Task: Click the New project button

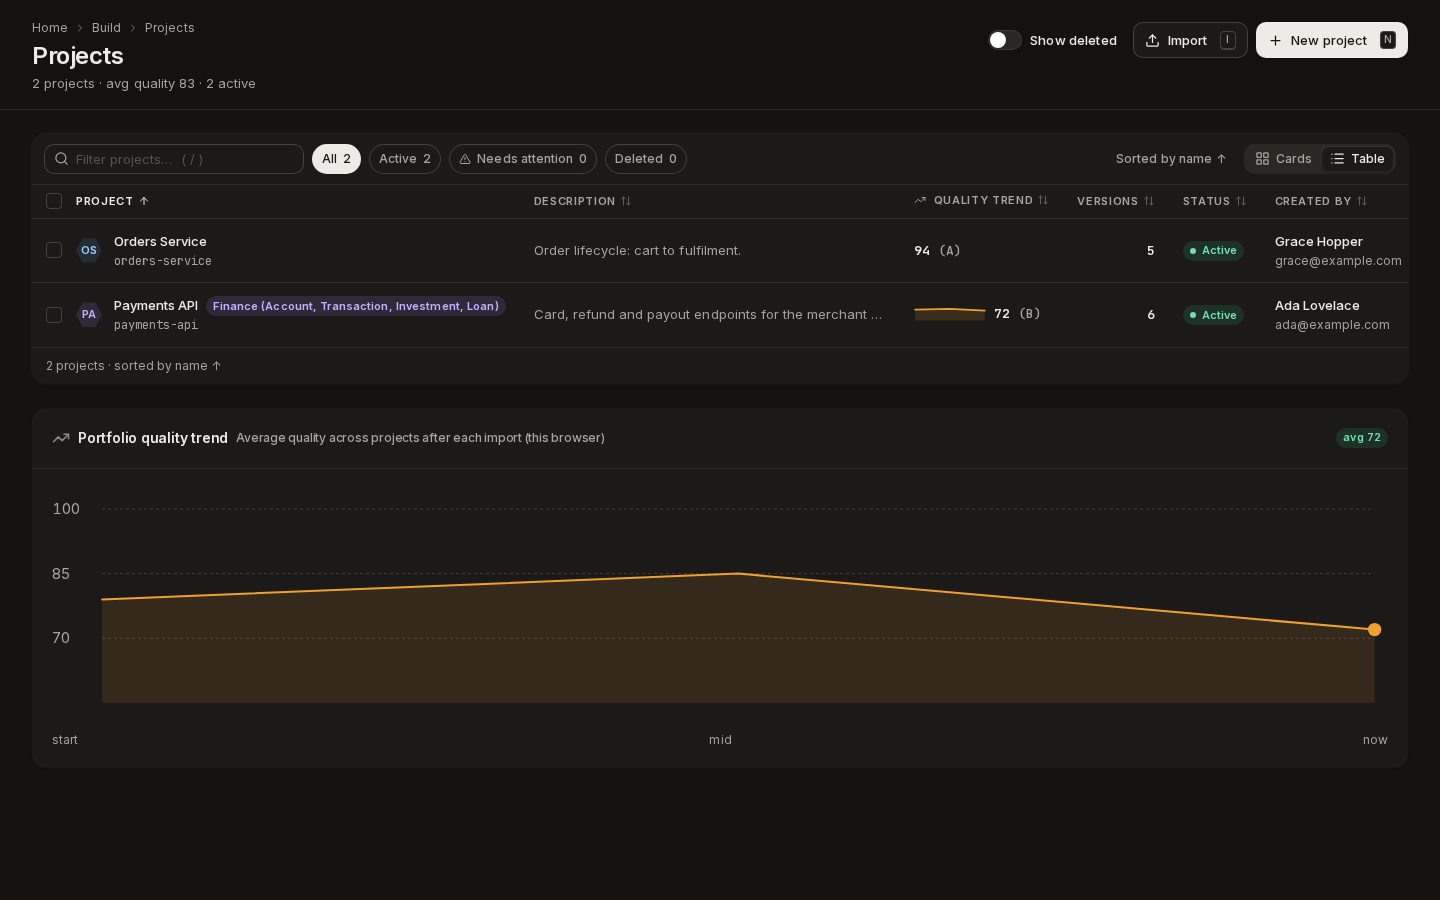Action: pos(1332,40)
